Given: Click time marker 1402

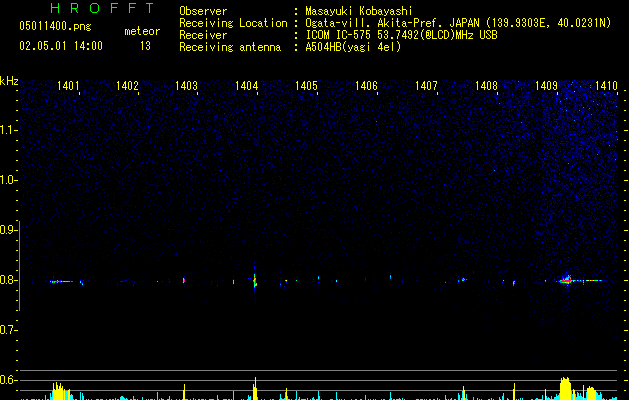Looking at the screenshot, I should (127, 86).
